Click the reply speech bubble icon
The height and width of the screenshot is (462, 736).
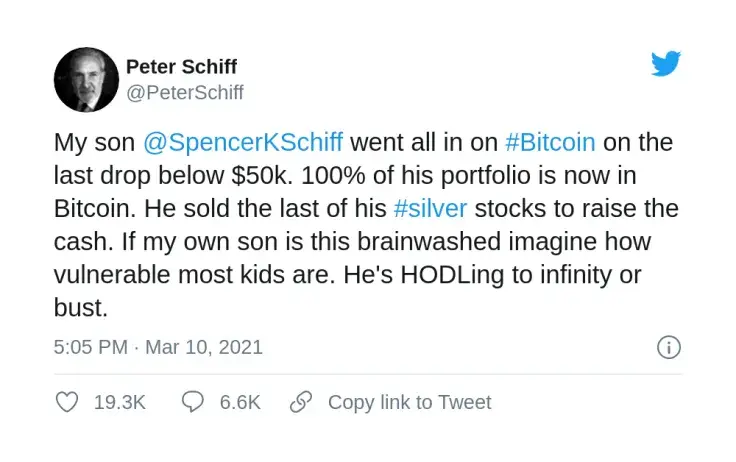pos(193,402)
